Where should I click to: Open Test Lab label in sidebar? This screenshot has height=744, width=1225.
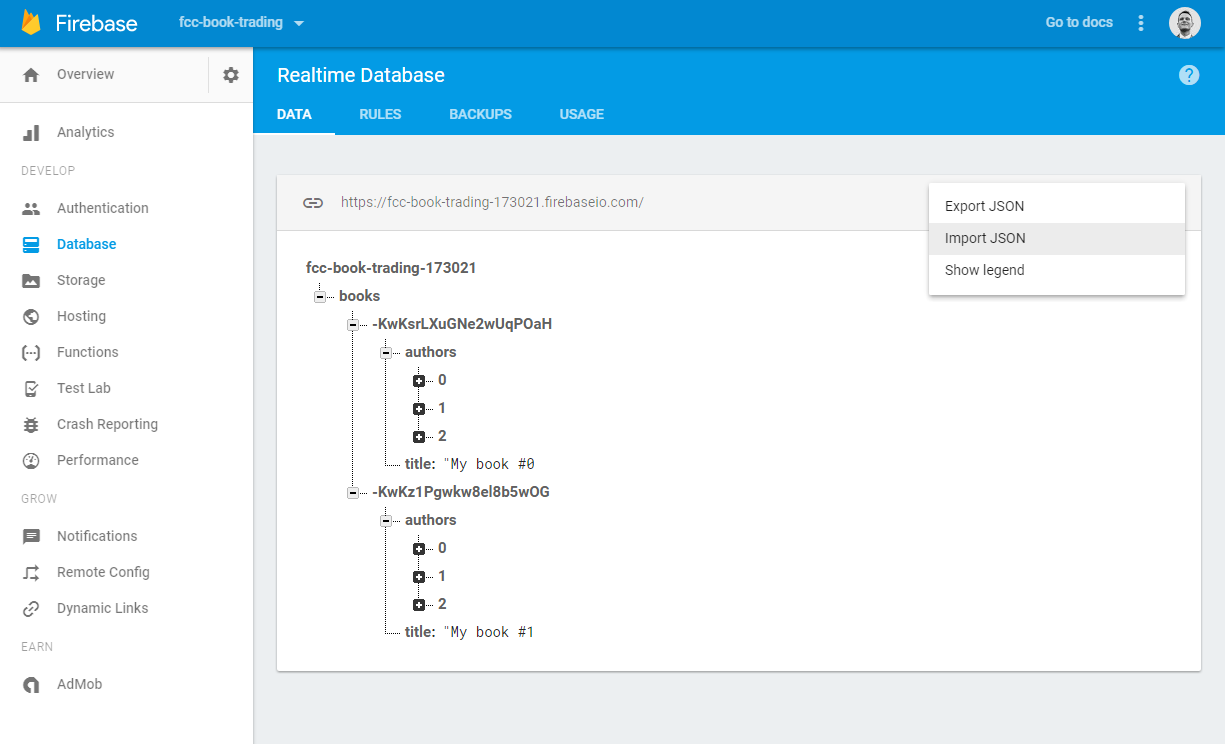84,388
